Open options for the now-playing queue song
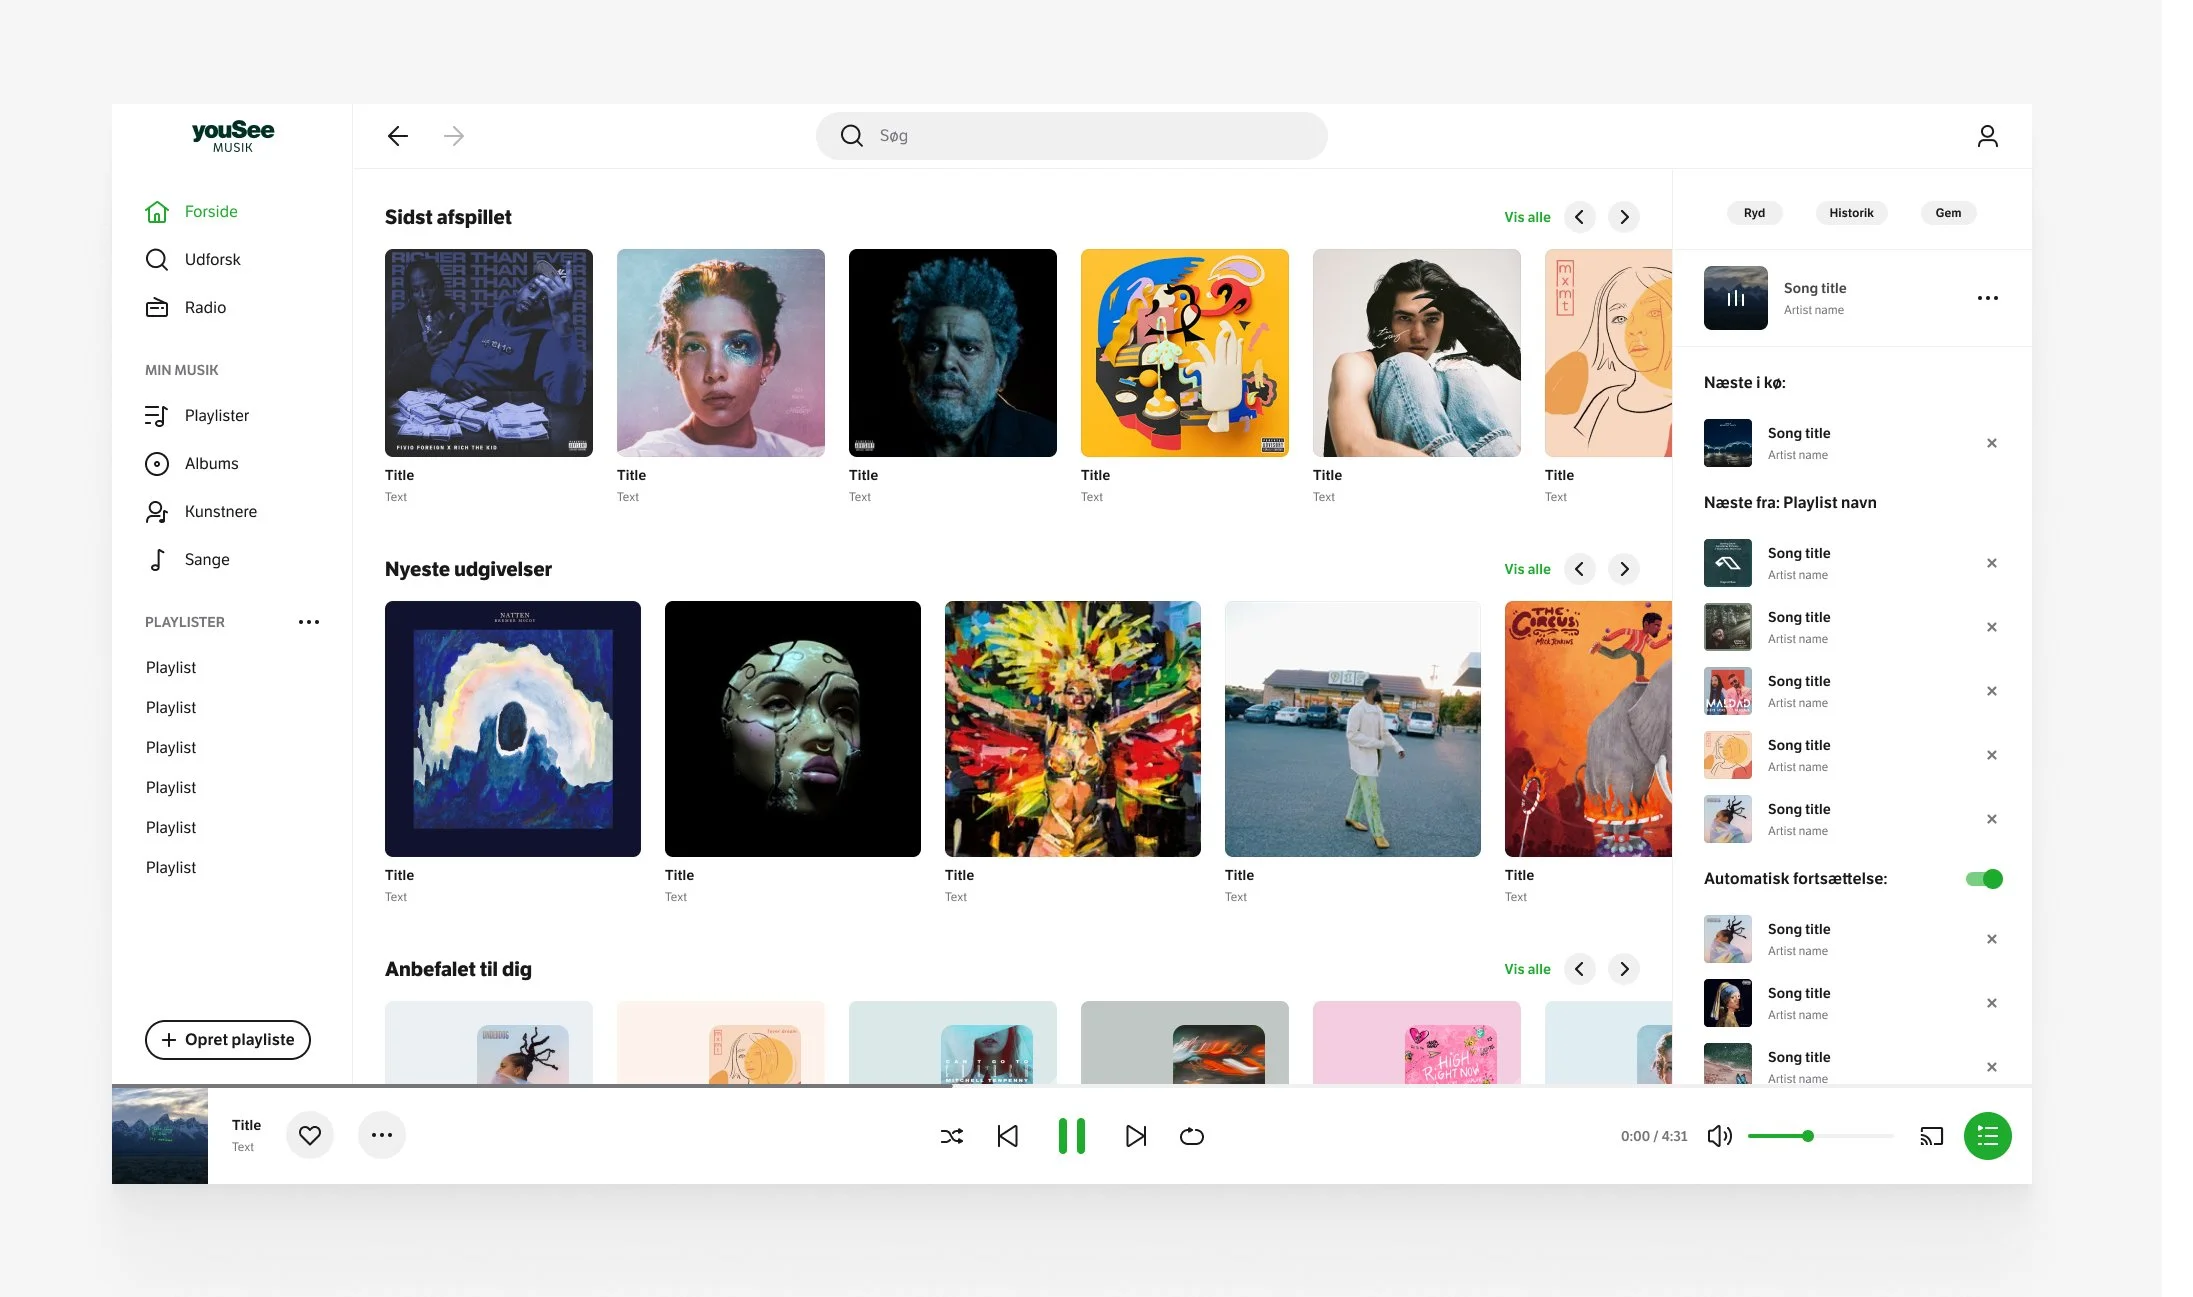2193x1297 pixels. 1988,298
